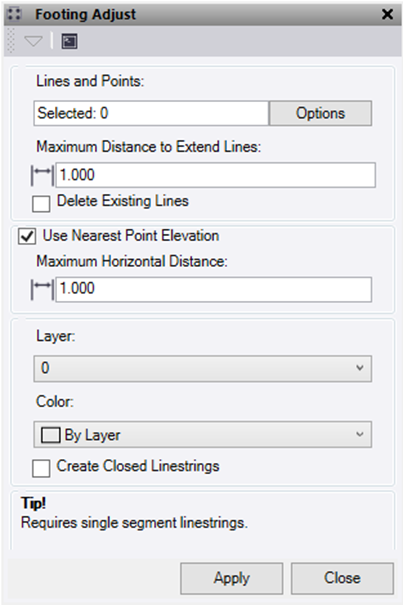Click the Selected: 0 lines and points field
The width and height of the screenshot is (403, 605).
coord(151,113)
